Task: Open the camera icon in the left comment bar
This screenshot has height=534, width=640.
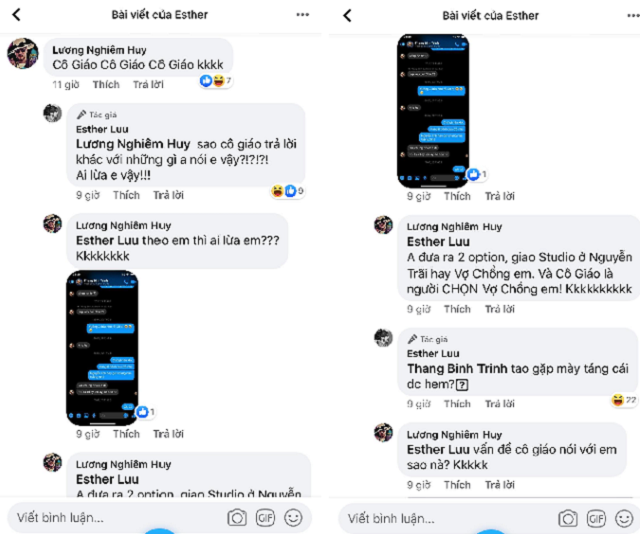Action: pyautogui.click(x=237, y=518)
